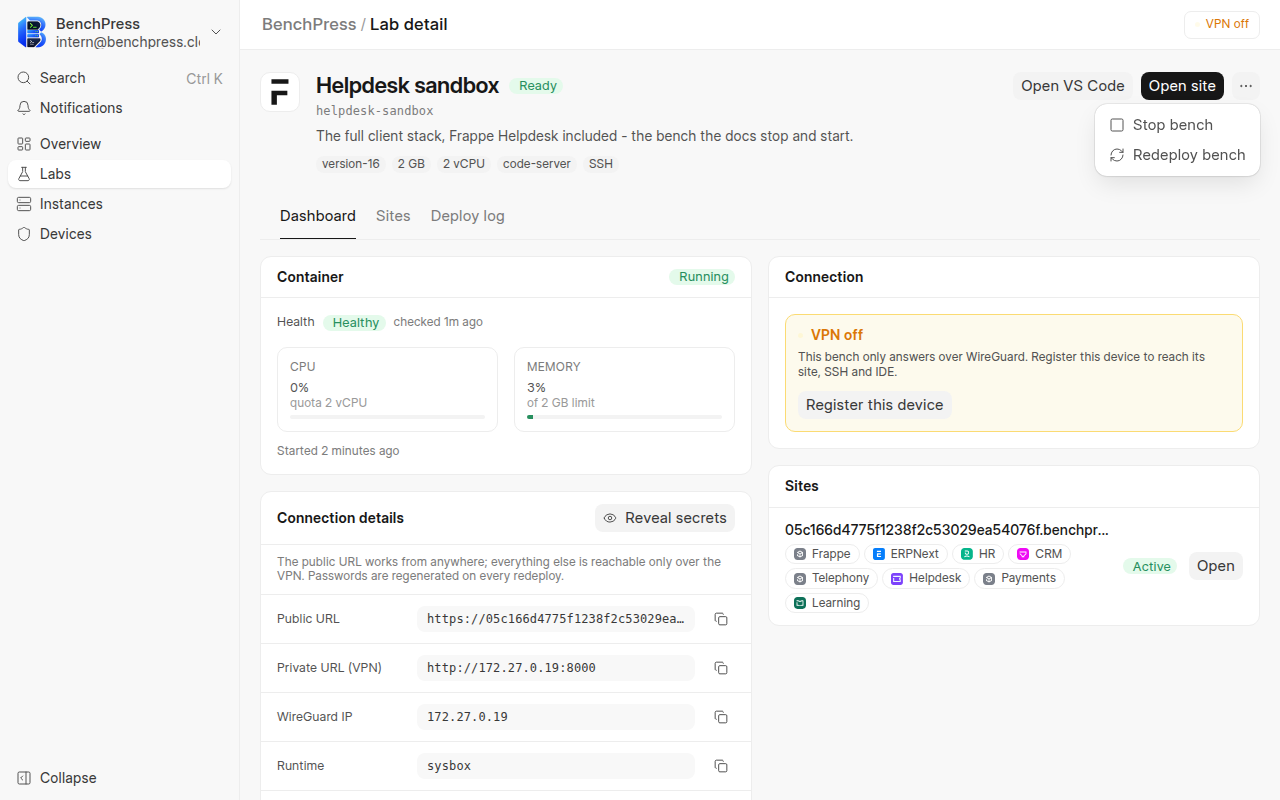Click the Overview grid icon
This screenshot has width=1280, height=800.
tap(24, 144)
